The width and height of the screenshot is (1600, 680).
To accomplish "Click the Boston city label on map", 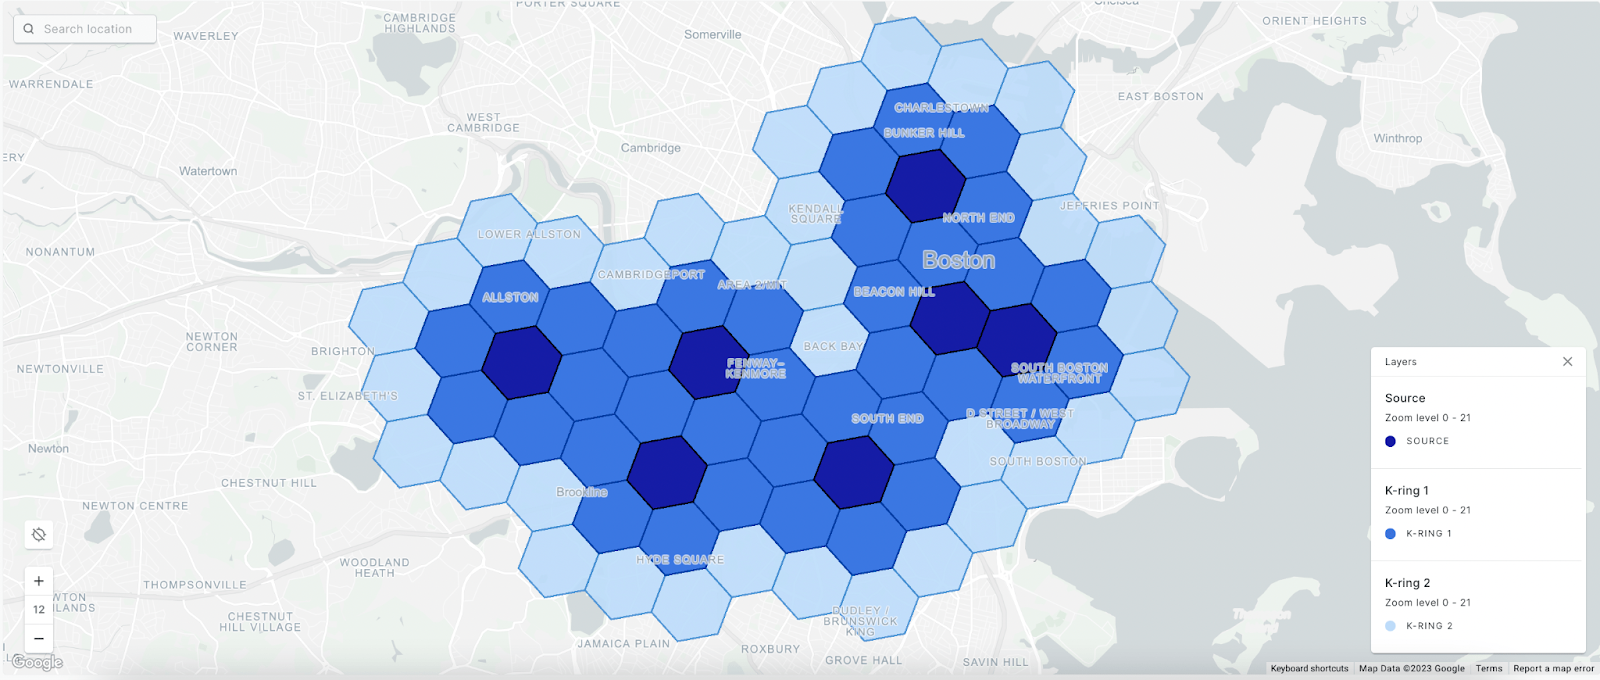I will tap(958, 260).
